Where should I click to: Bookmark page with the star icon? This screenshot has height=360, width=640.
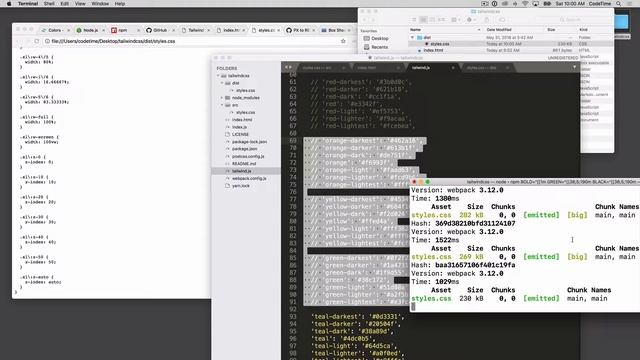pyautogui.click(x=343, y=41)
